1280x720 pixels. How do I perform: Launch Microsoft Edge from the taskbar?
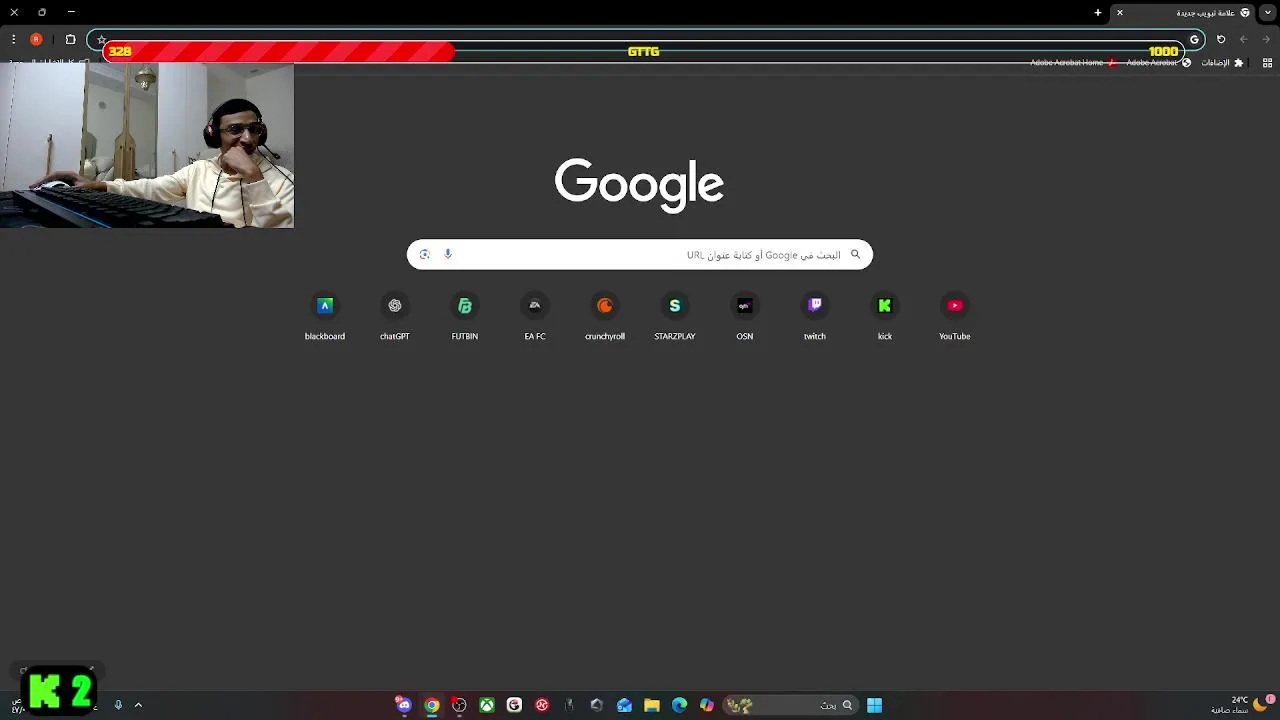point(680,705)
